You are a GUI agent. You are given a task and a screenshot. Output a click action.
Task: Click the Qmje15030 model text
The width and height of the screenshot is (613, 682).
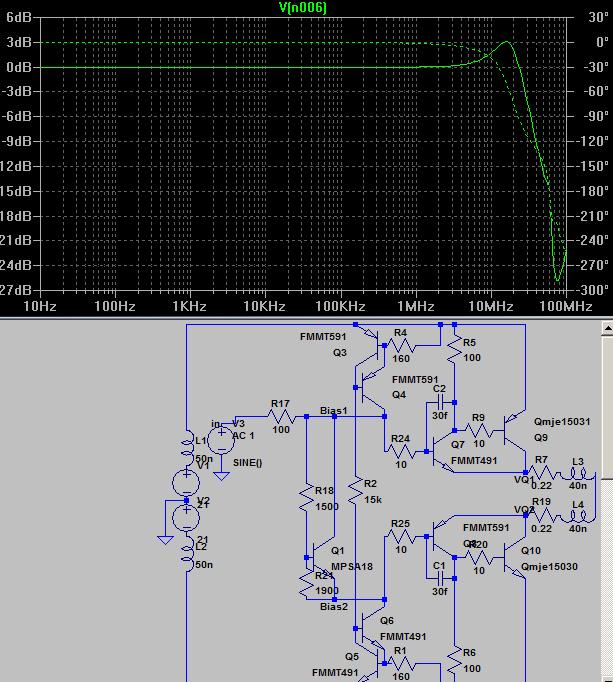pos(549,566)
